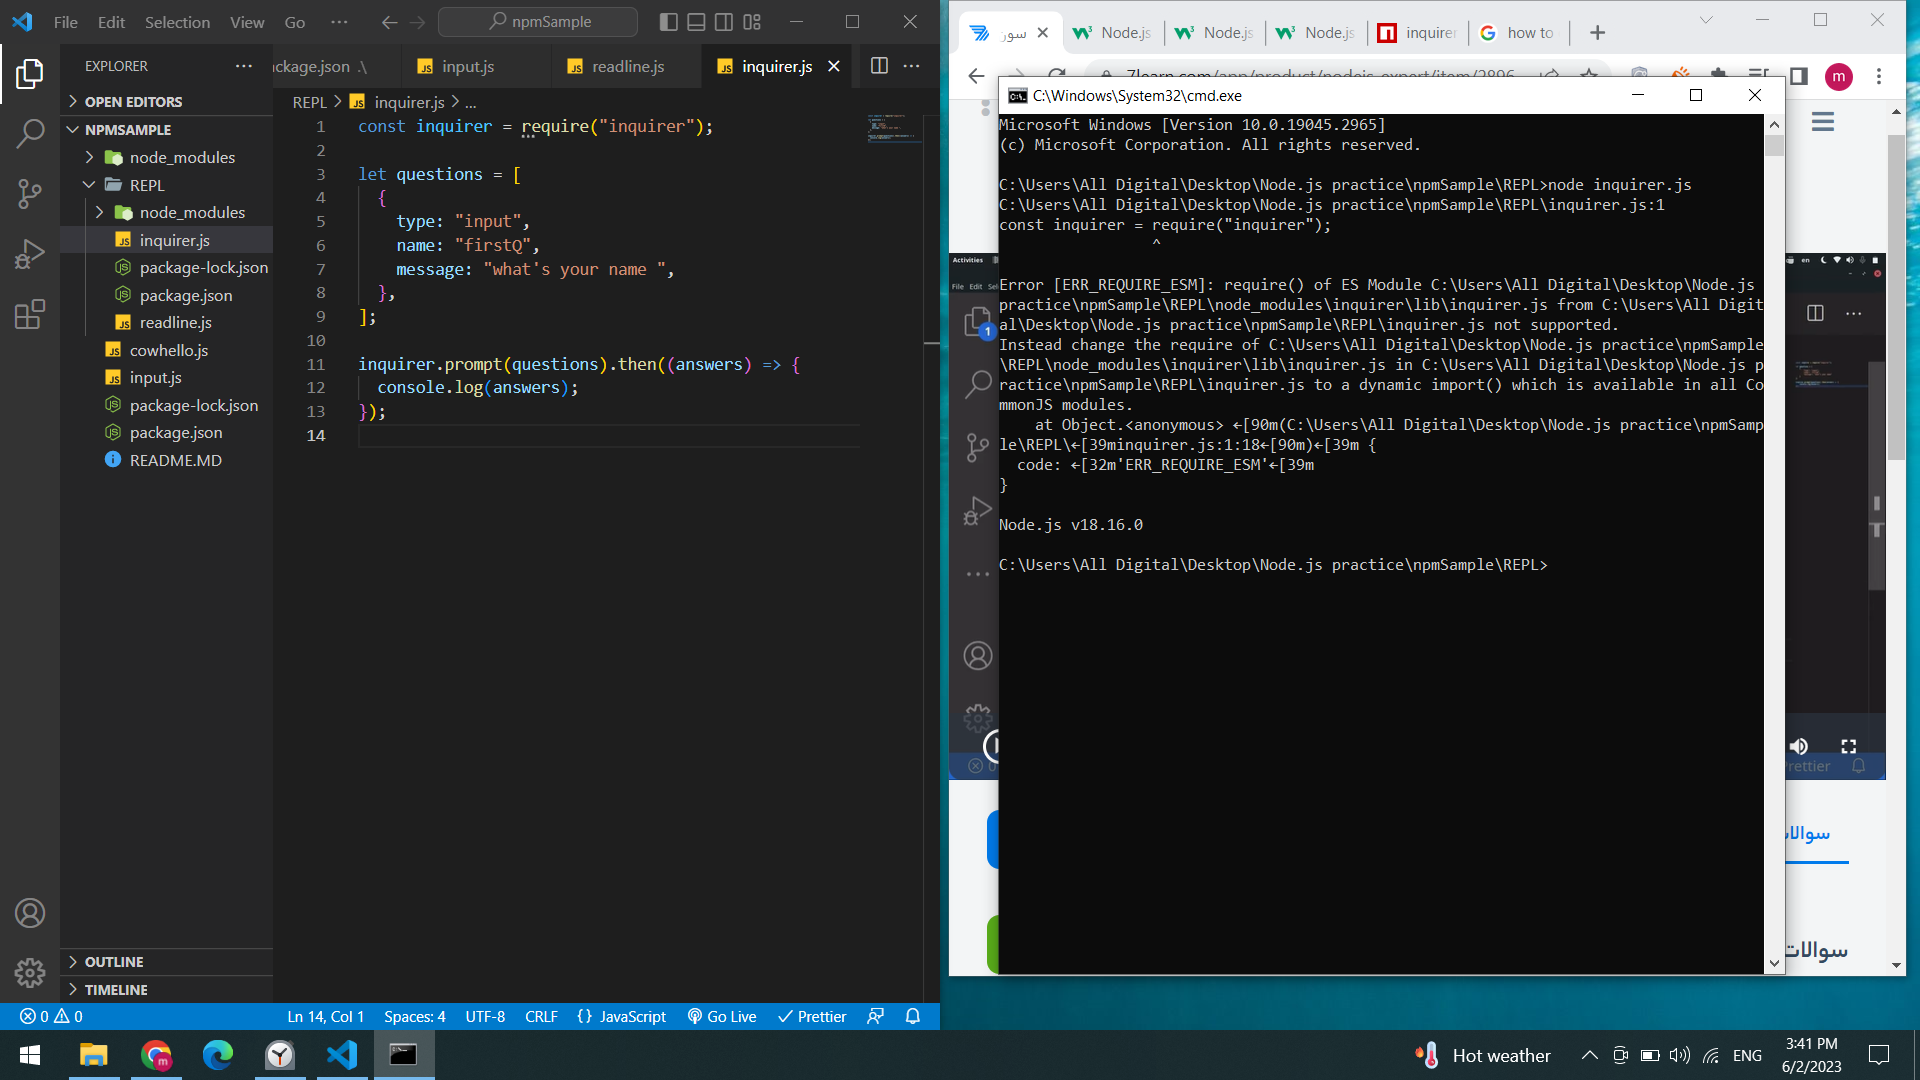
Task: Customize layout button in title bar
Action: (752, 22)
